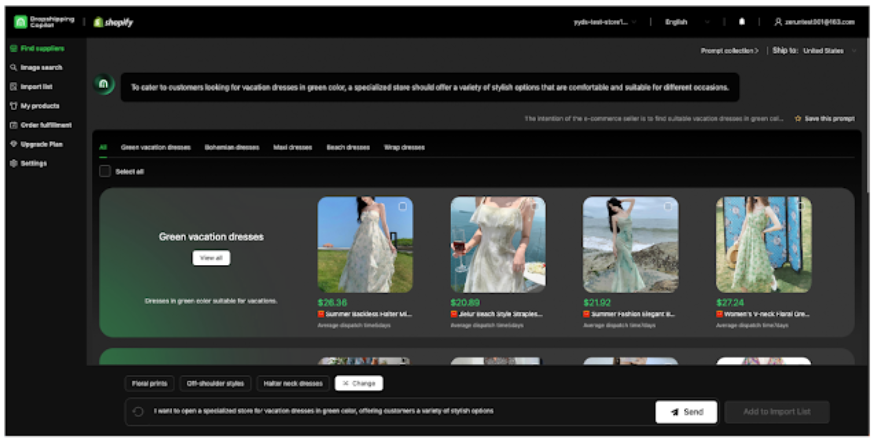This screenshot has height=439, width=874.
Task: Check the Select all checkbox
Action: point(105,171)
